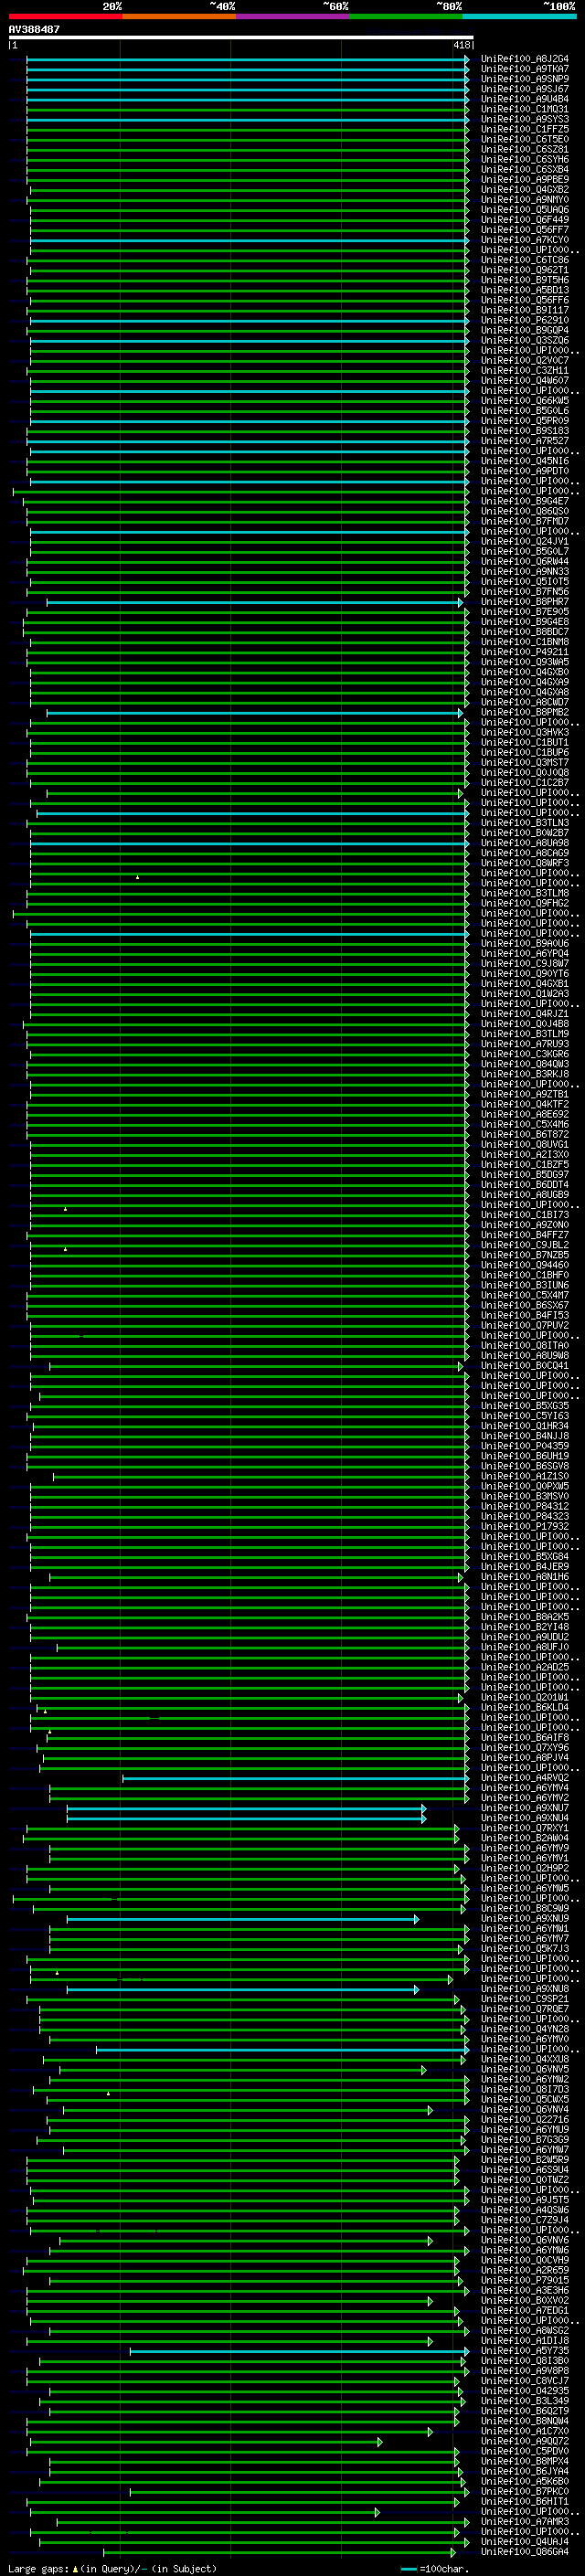The width and height of the screenshot is (585, 2576).
Task: Click the orange ~40% identity legend segment
Action: (179, 16)
